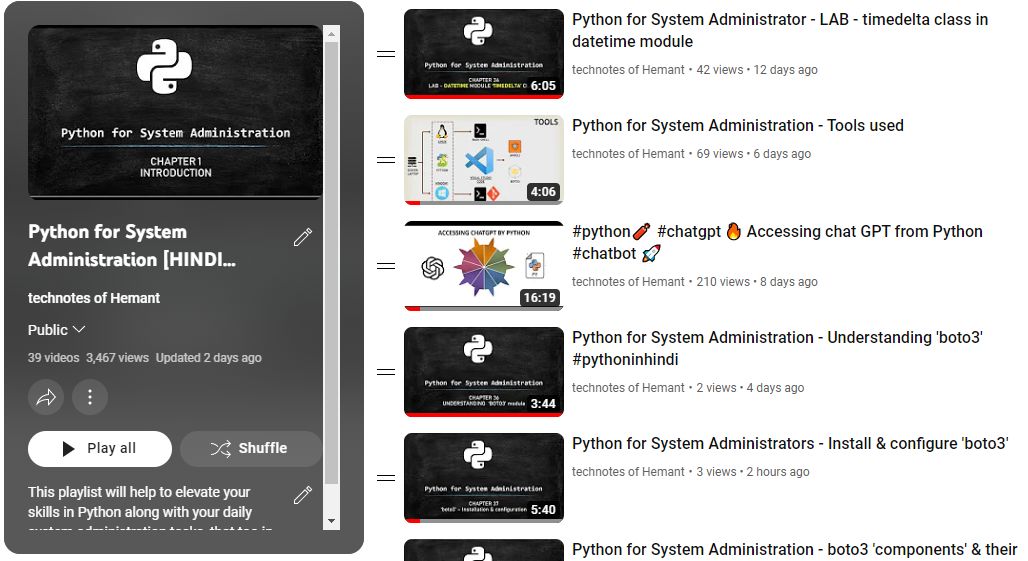Open channel name under Tools used video
Screen dimensions: 1028x561
tap(628, 154)
